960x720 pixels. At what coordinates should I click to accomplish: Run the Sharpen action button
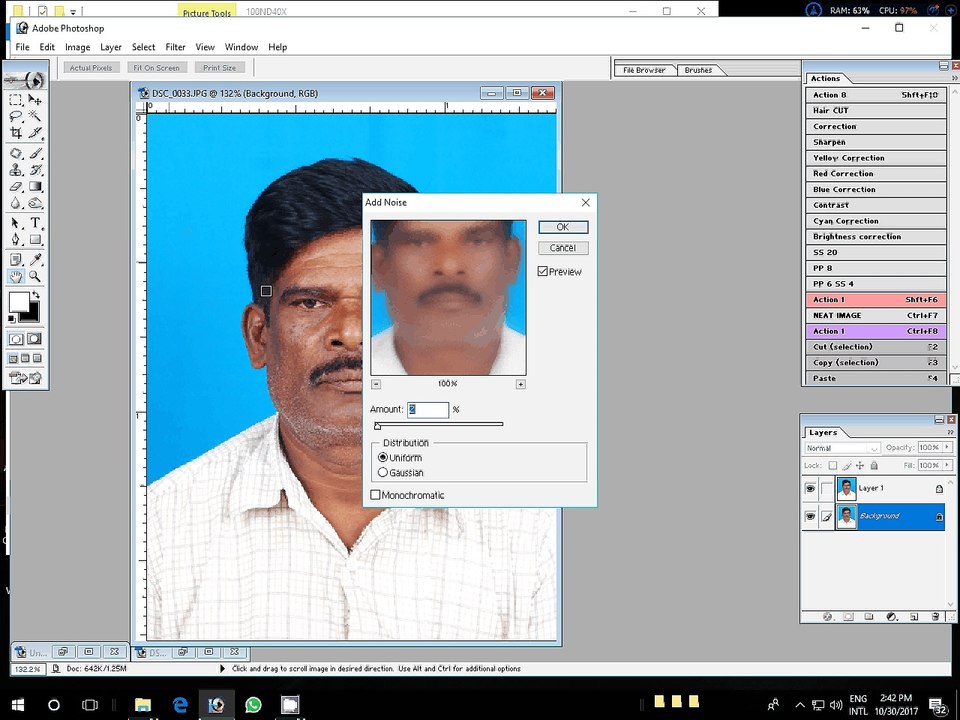click(876, 142)
